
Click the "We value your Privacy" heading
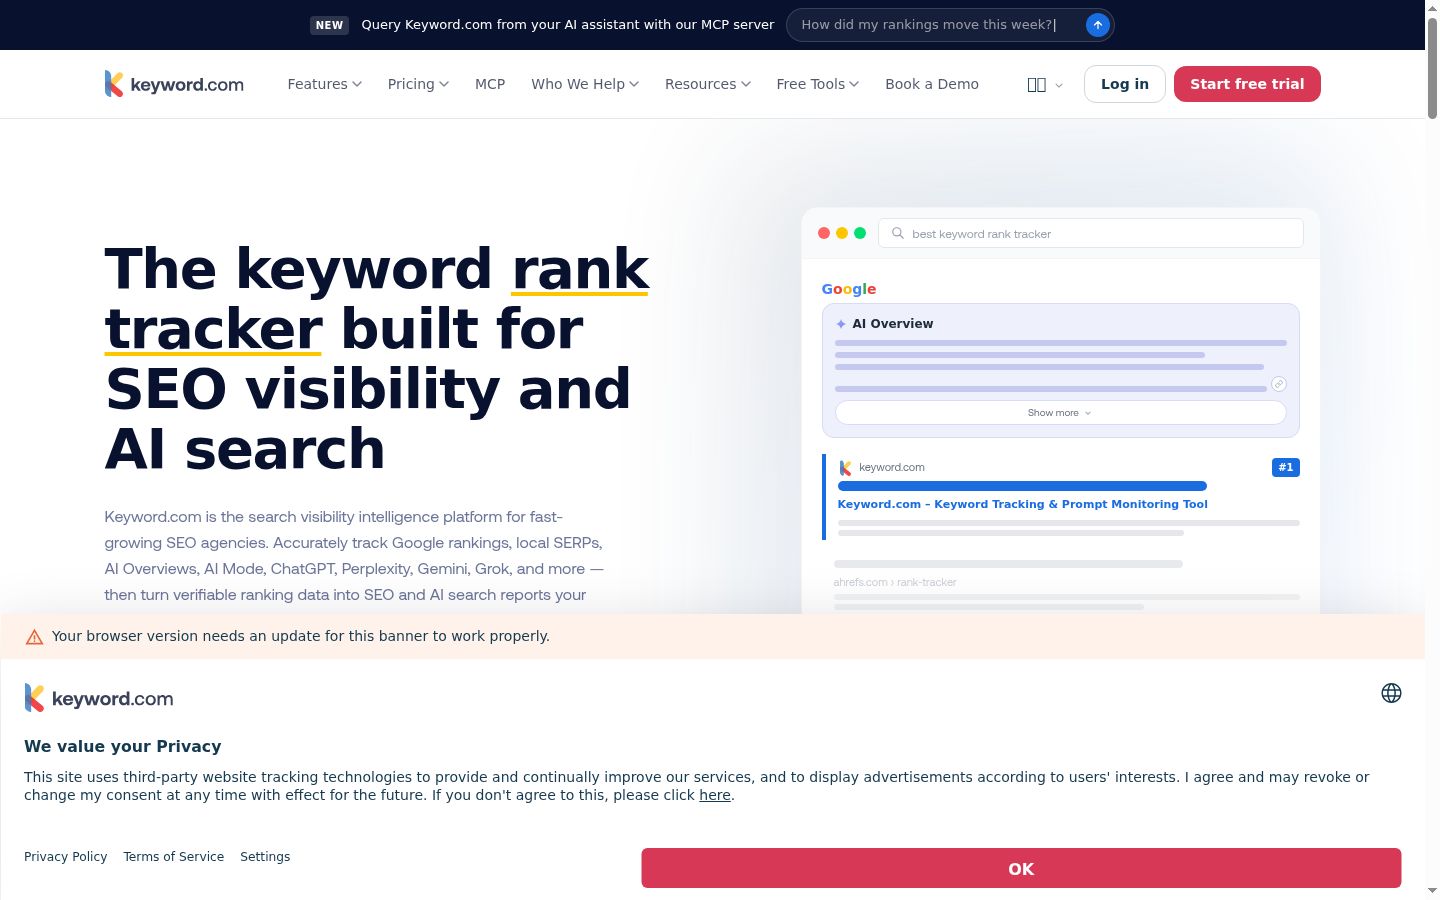pos(123,746)
